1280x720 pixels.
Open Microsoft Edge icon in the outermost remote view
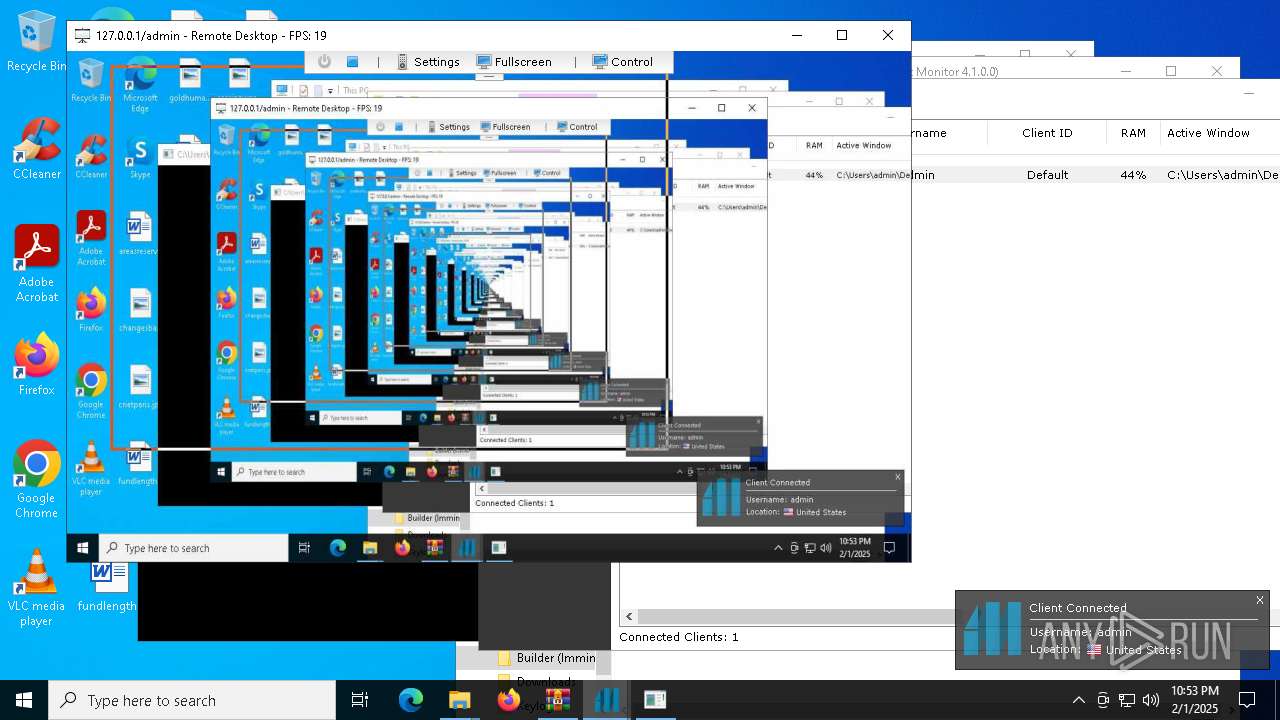140,84
